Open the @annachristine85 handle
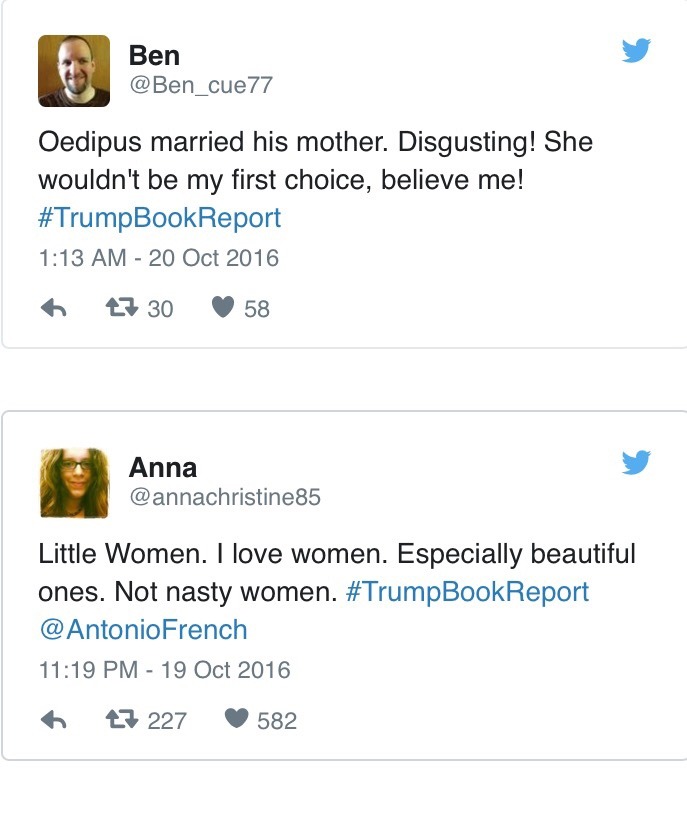 click(225, 497)
